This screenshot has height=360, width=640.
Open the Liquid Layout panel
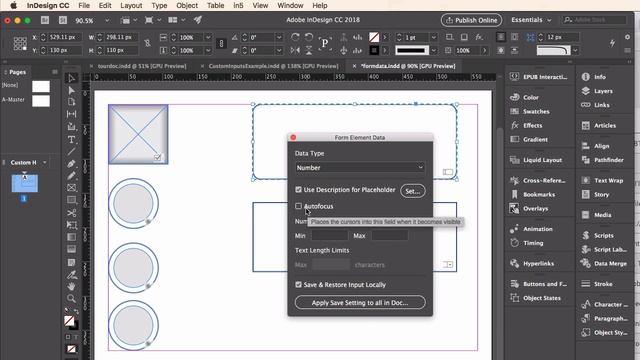(x=536, y=160)
